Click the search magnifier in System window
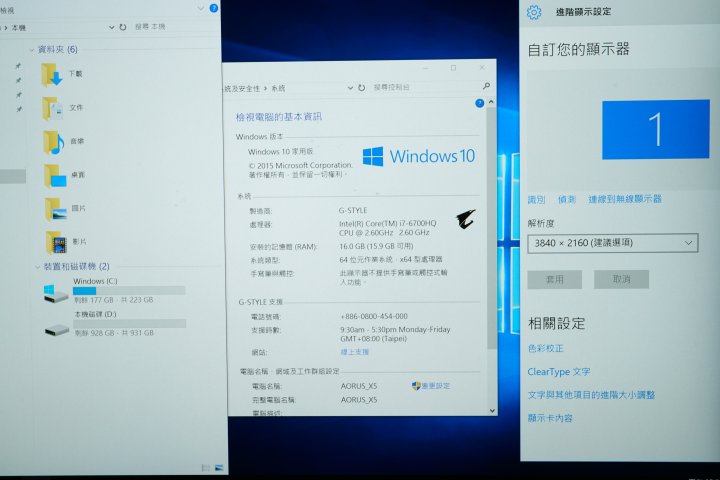This screenshot has height=480, width=720. 486,86
